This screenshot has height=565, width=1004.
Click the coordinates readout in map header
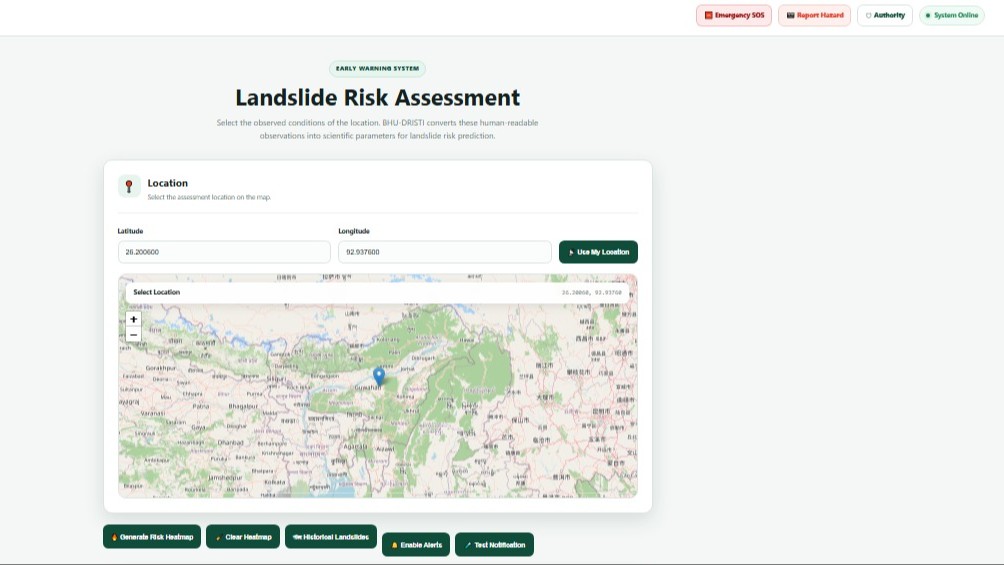pos(591,293)
